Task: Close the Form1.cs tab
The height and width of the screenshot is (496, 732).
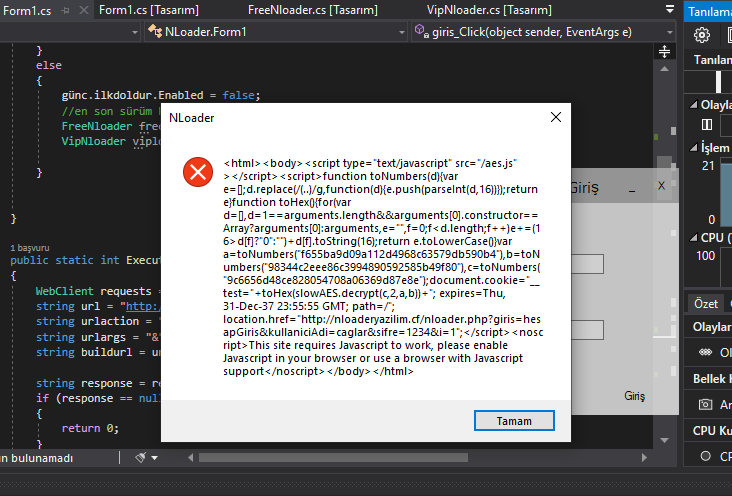Action: coord(84,10)
